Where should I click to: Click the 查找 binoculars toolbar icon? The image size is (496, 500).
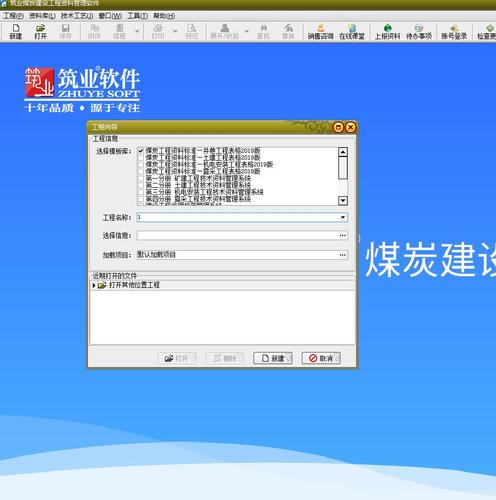[x=263, y=32]
